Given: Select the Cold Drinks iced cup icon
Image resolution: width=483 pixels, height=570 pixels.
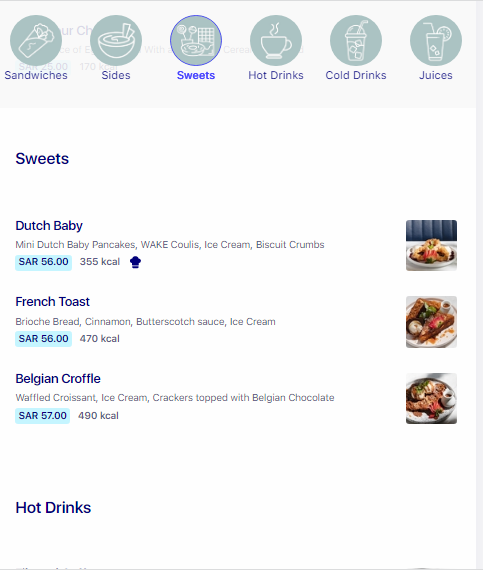Looking at the screenshot, I should [356, 40].
